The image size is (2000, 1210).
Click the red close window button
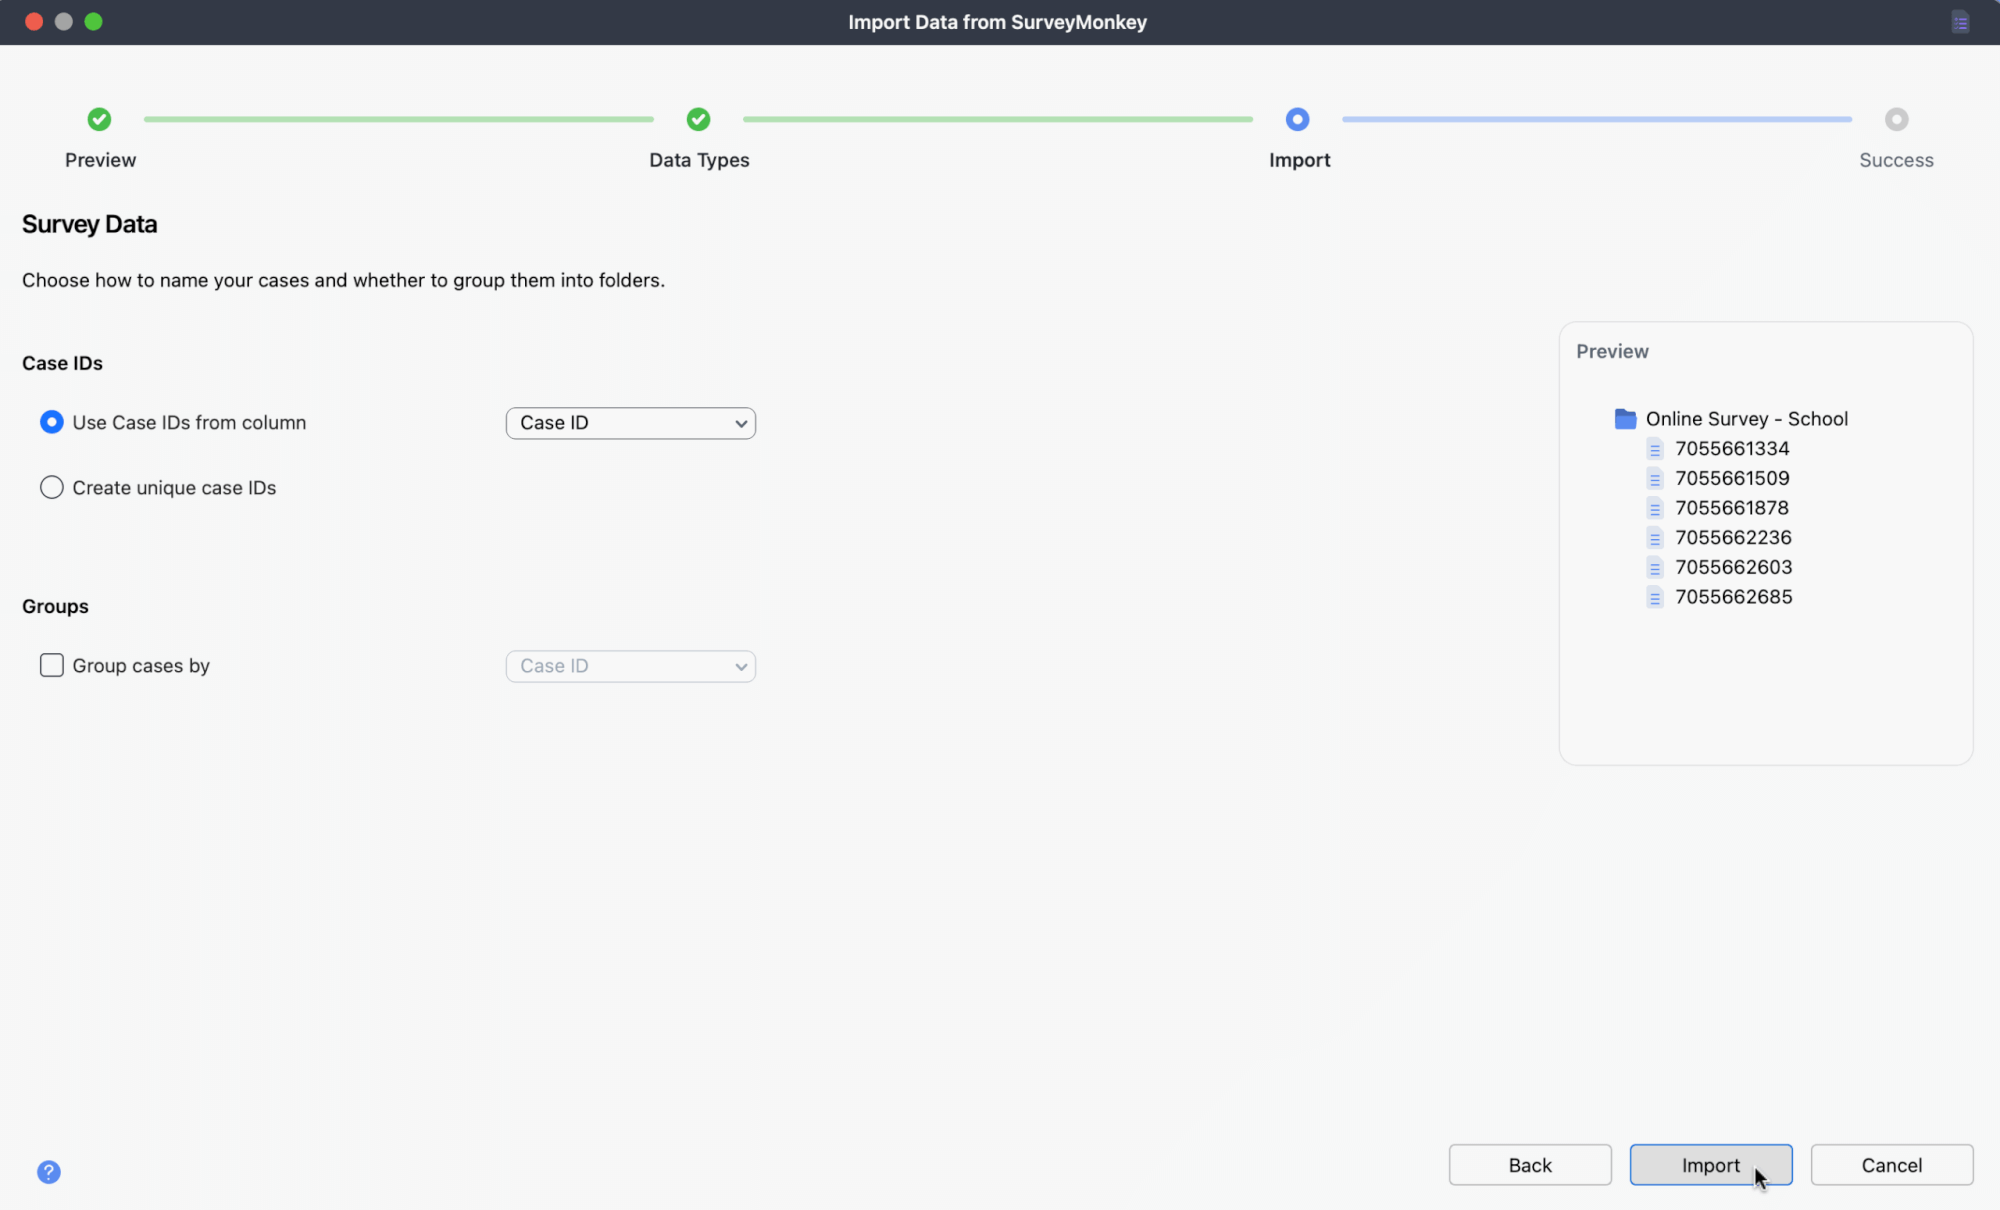34,22
